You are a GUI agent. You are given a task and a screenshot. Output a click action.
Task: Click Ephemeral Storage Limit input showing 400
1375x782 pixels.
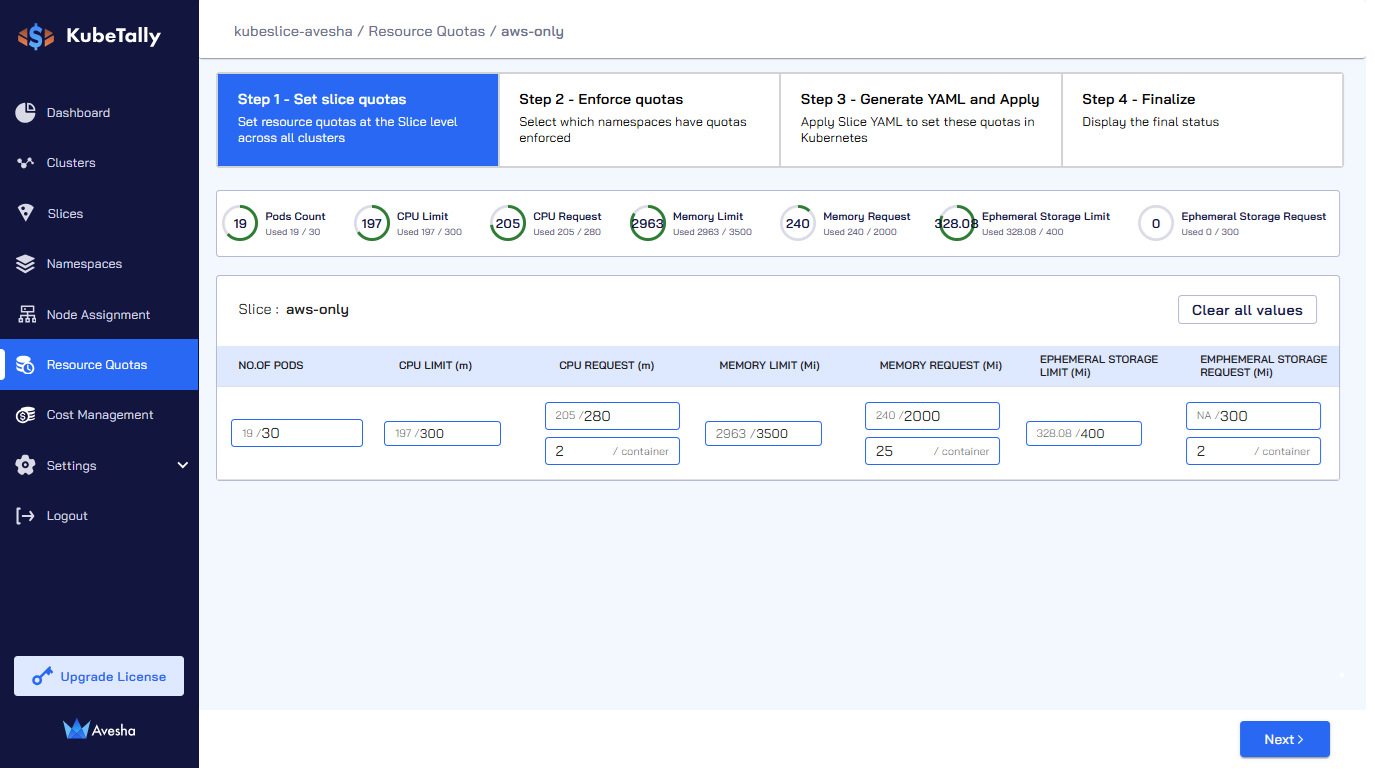(1084, 433)
